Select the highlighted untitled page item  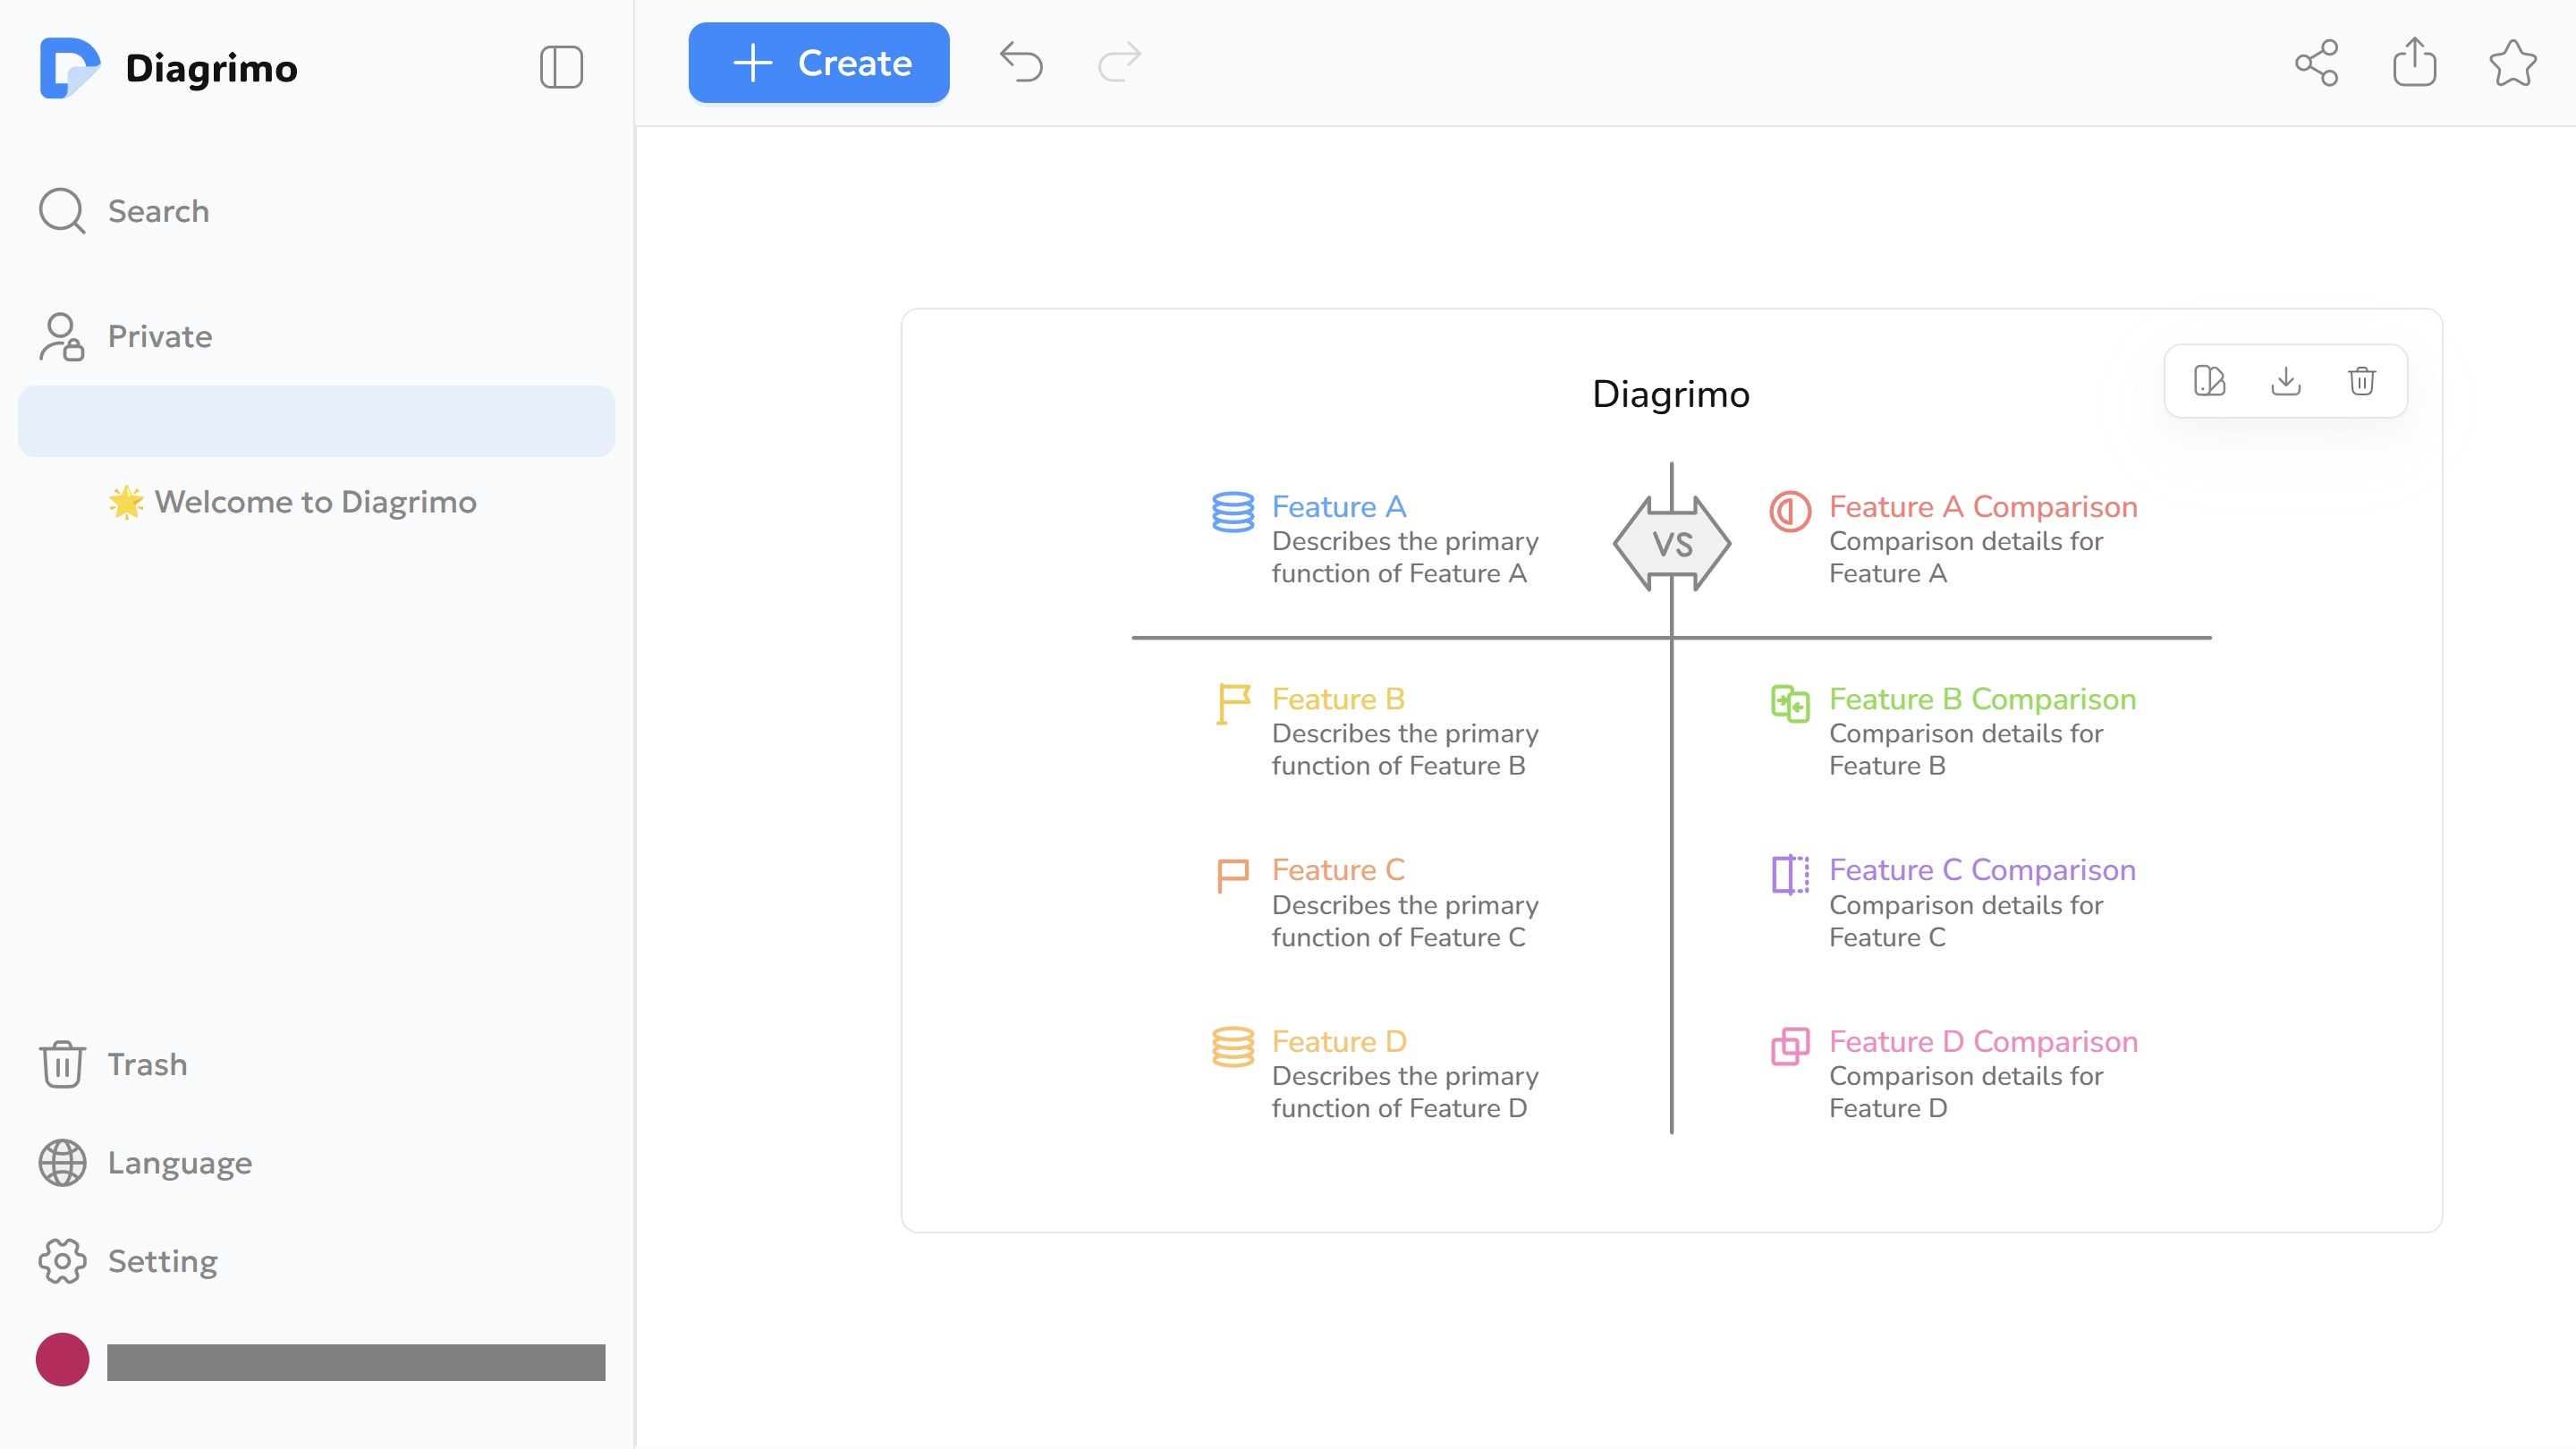(x=316, y=421)
